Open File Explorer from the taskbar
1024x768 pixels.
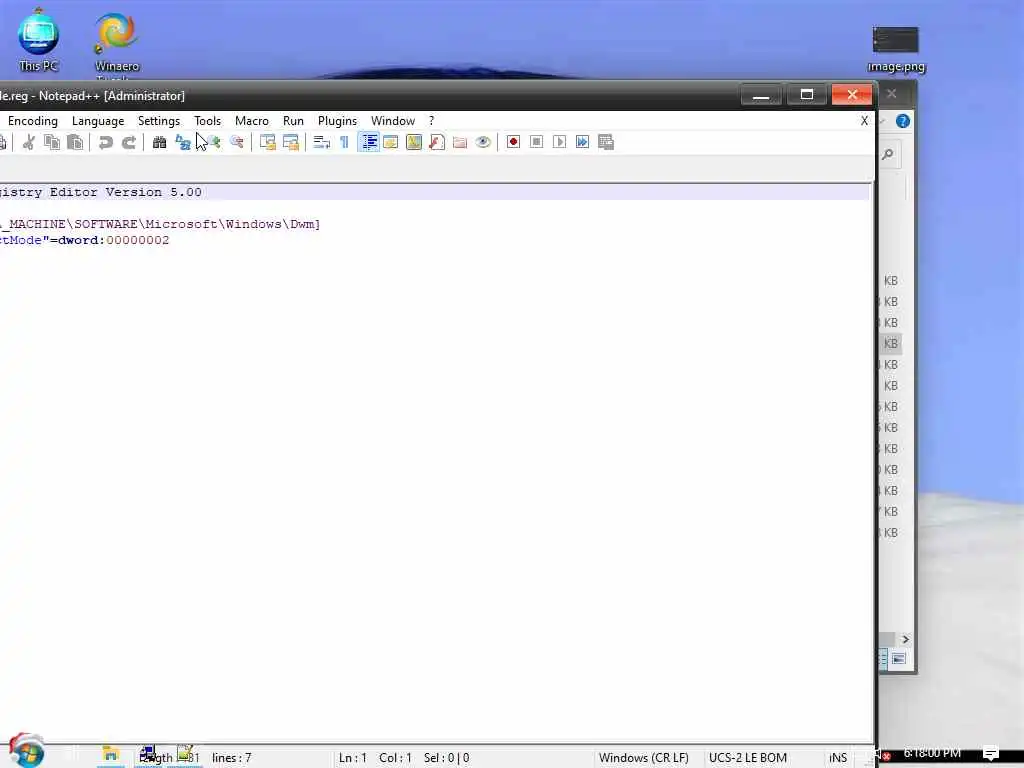tap(110, 756)
